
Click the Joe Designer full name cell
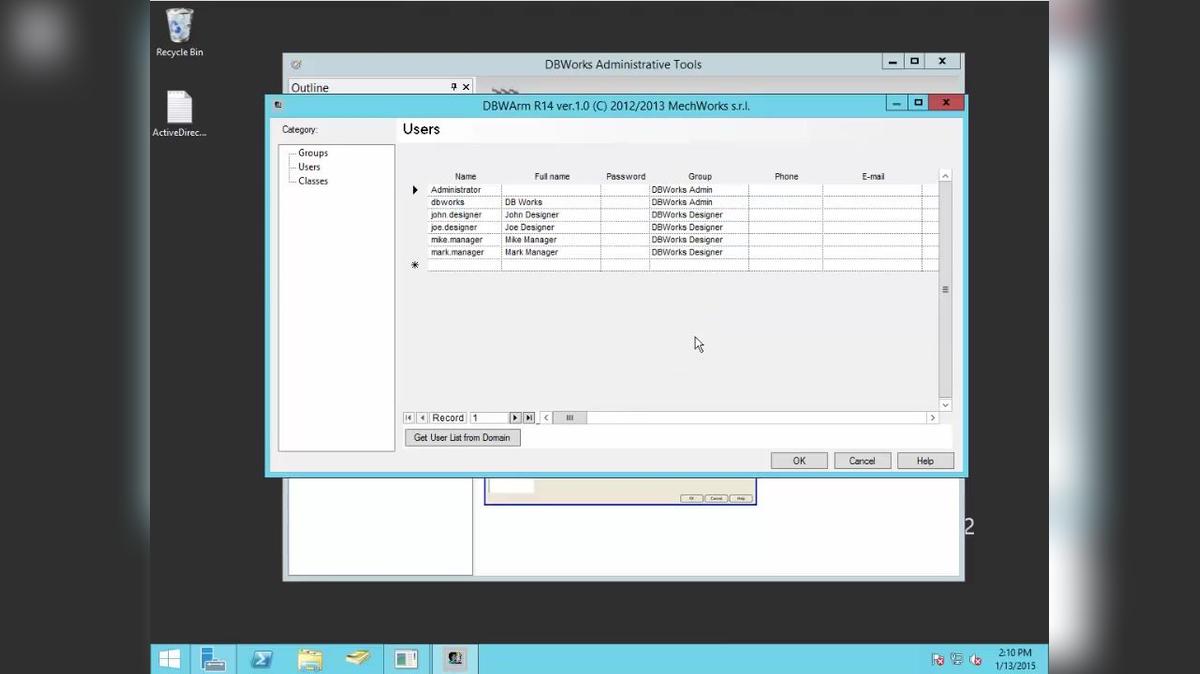click(552, 227)
